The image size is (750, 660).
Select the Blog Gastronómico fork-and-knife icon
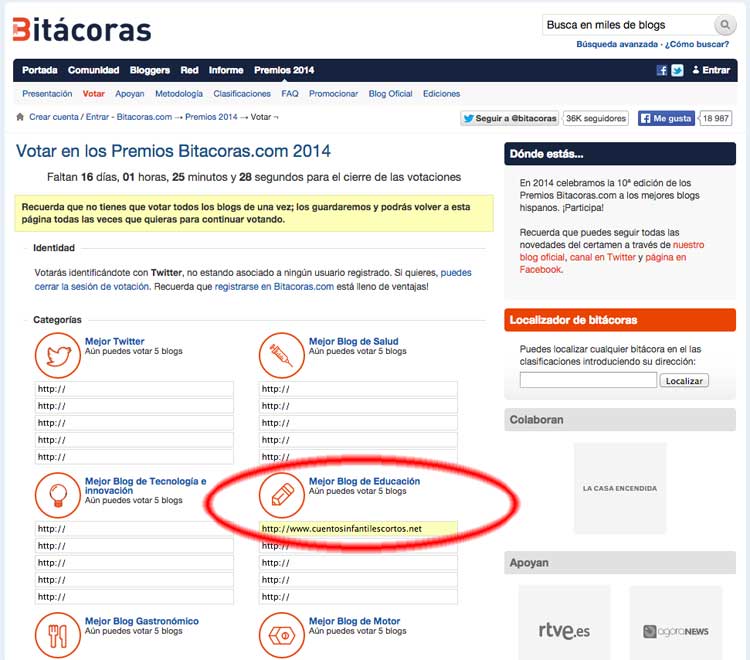(x=58, y=633)
